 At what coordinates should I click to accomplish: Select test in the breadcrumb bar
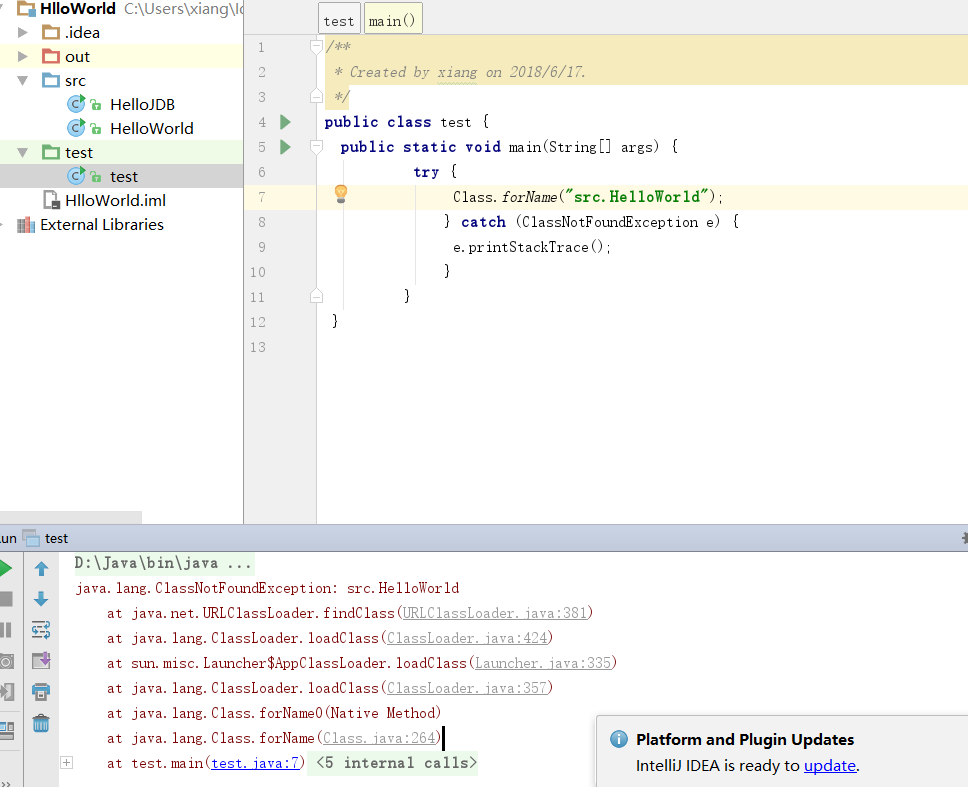[339, 21]
